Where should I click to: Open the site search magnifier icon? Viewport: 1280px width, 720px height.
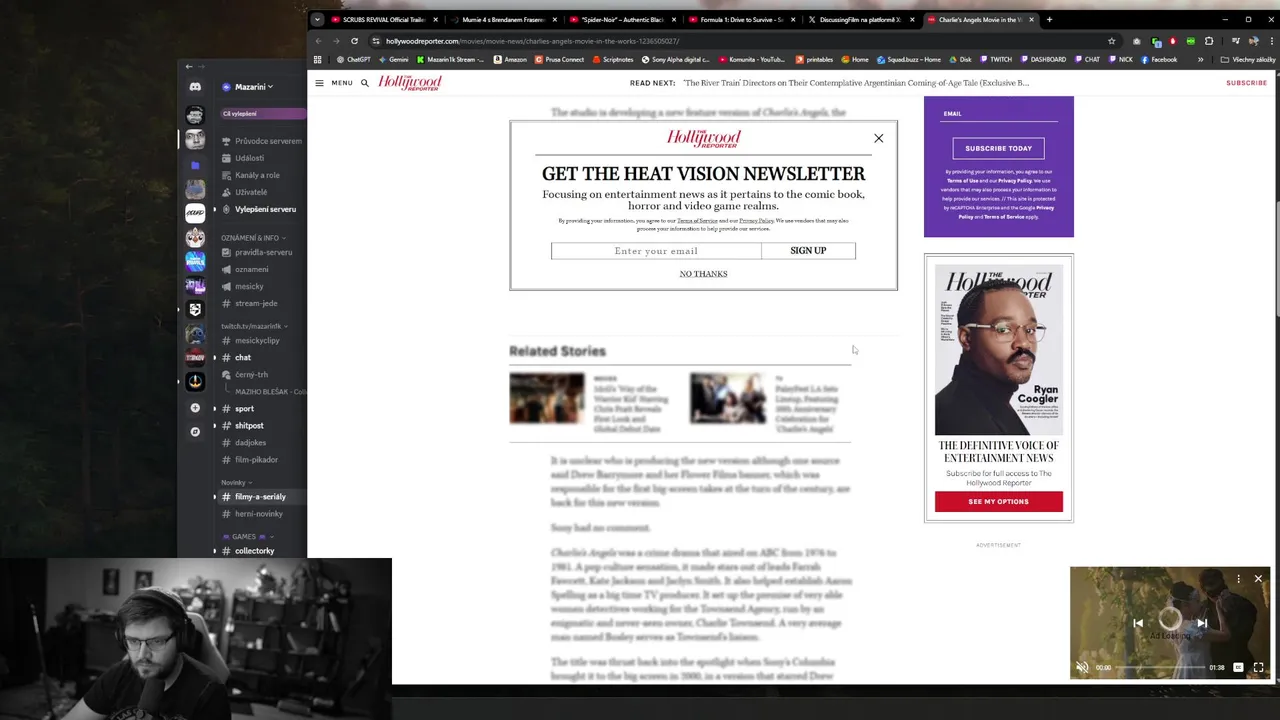tap(365, 83)
